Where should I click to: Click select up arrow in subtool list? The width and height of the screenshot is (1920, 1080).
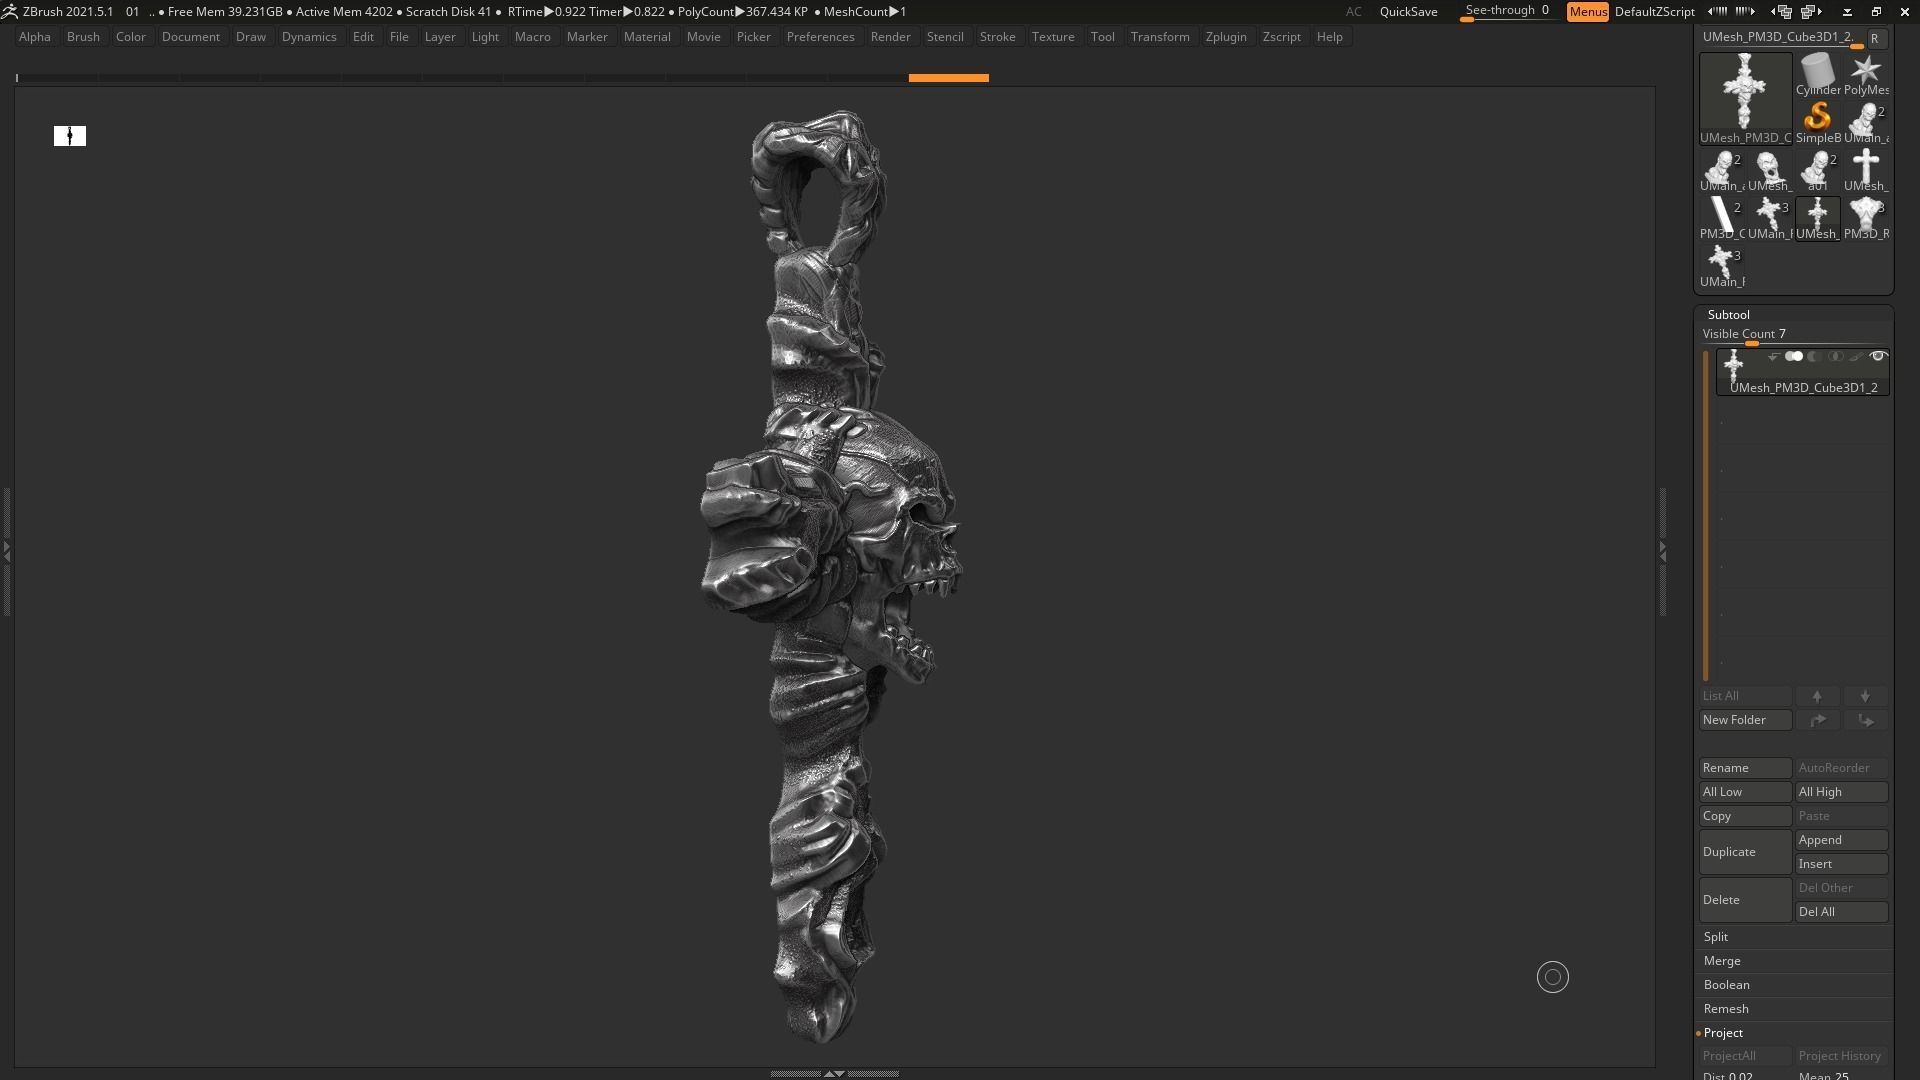[1817, 696]
